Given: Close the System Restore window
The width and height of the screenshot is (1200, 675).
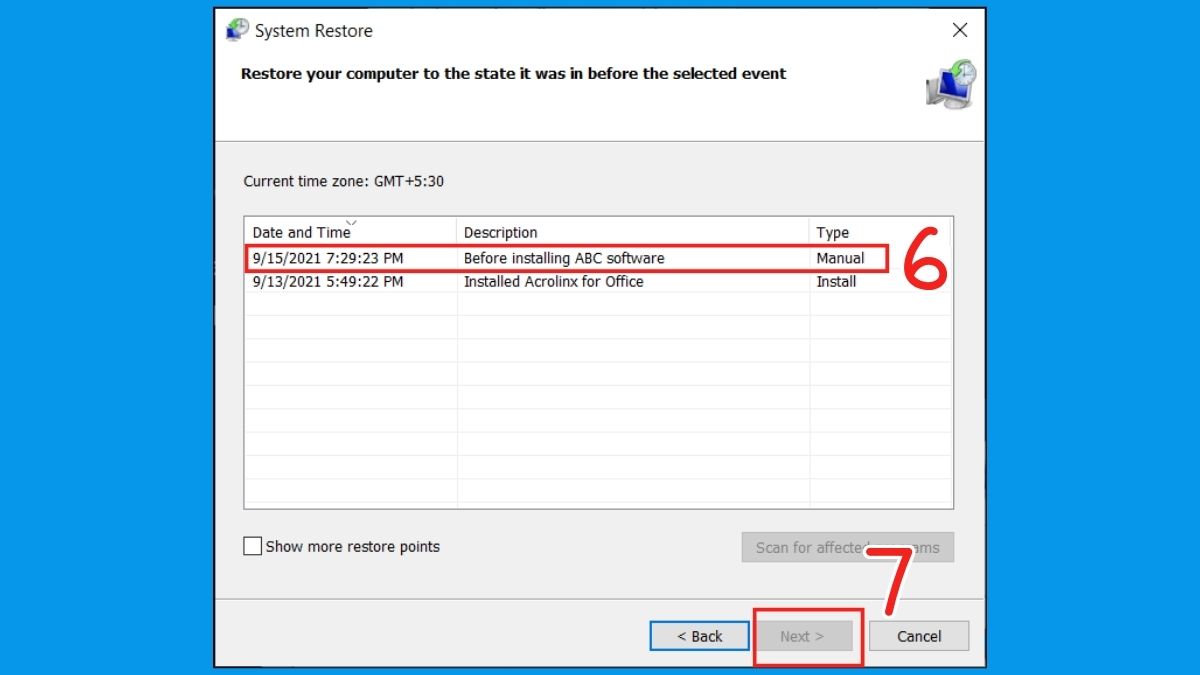Looking at the screenshot, I should click(960, 30).
